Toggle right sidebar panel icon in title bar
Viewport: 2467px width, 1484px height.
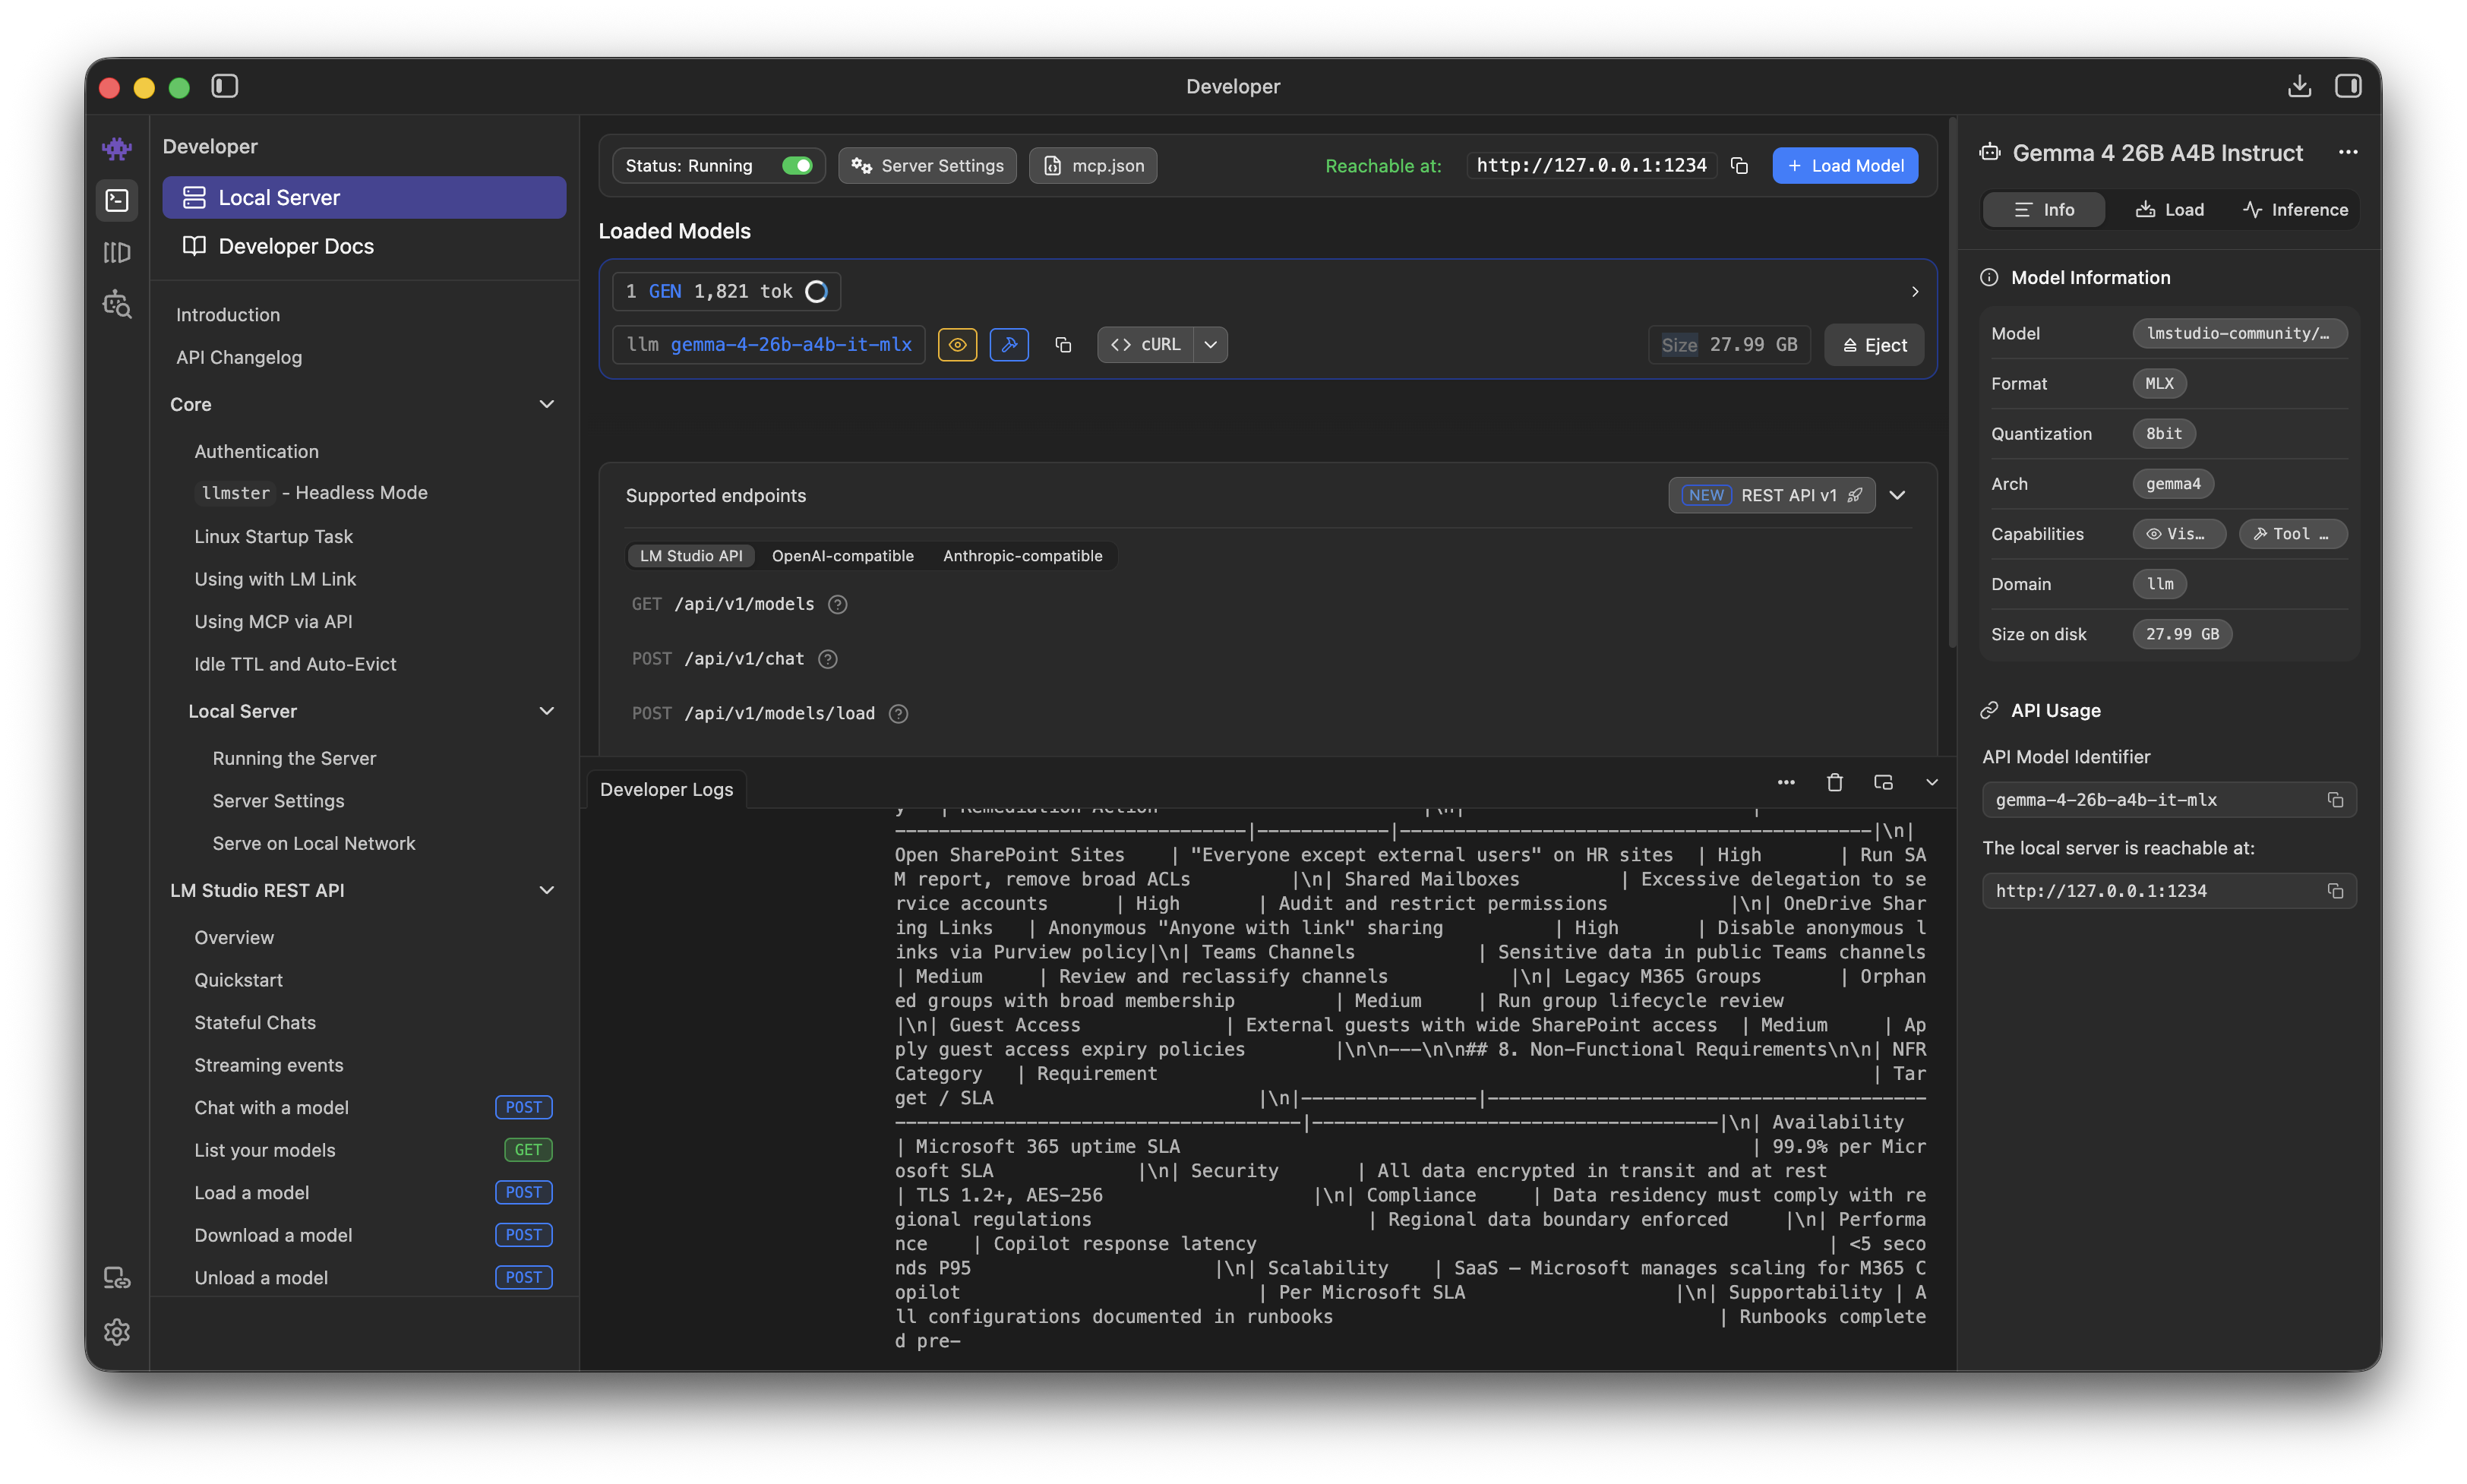click(x=2348, y=86)
